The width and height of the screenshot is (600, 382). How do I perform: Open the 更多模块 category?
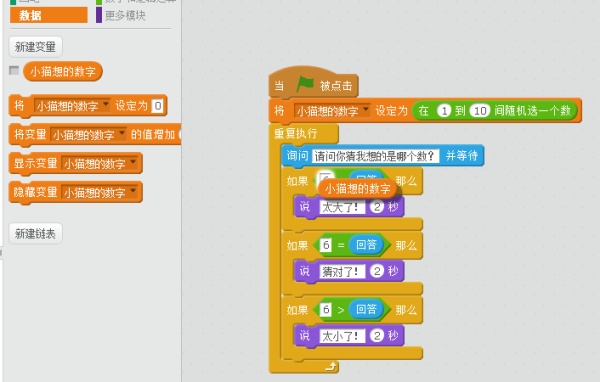125,15
